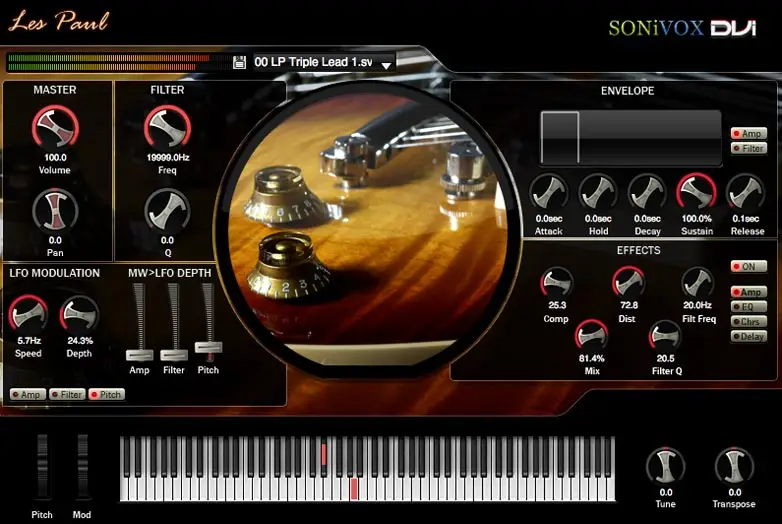782x524 pixels.
Task: Click the red highlighted white key on keyboard
Action: click(354, 489)
